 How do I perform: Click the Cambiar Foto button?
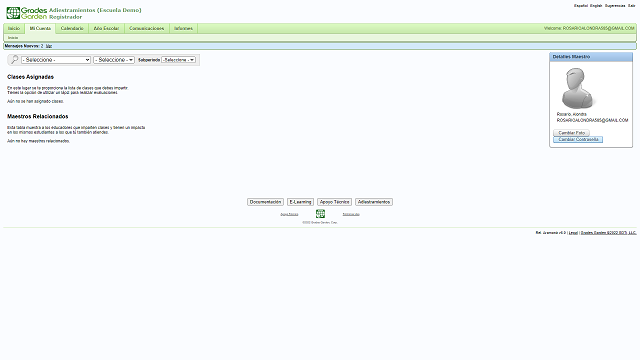[571, 133]
